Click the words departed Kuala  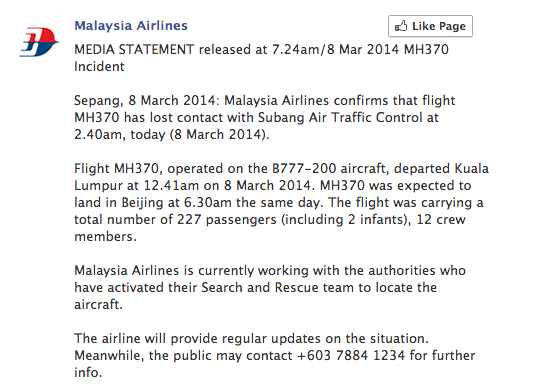pos(441,169)
